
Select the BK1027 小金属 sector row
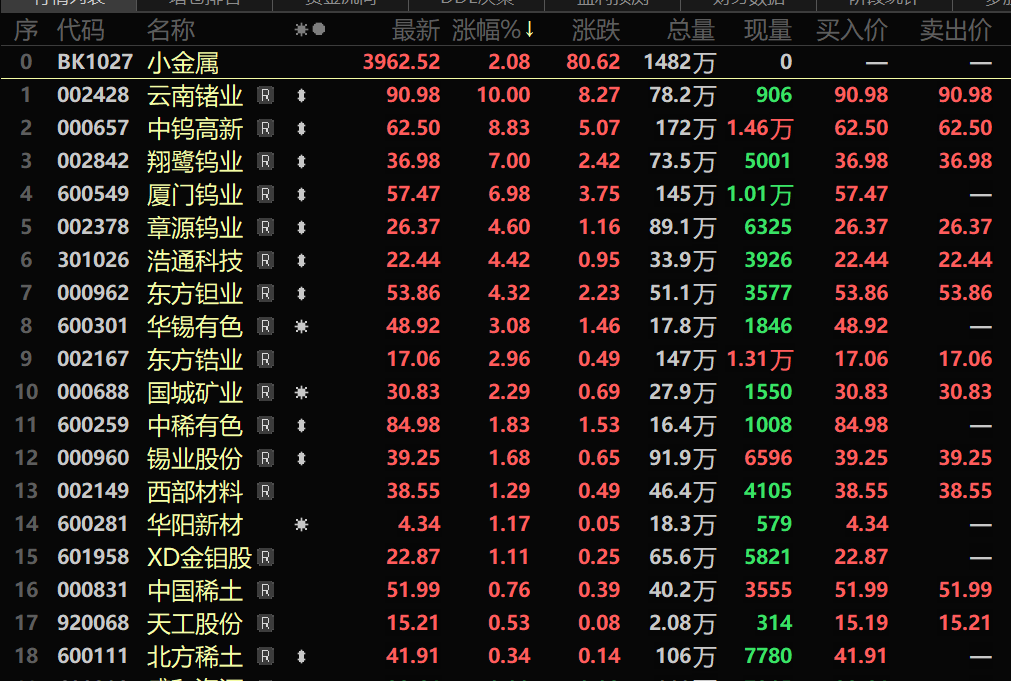tap(506, 63)
